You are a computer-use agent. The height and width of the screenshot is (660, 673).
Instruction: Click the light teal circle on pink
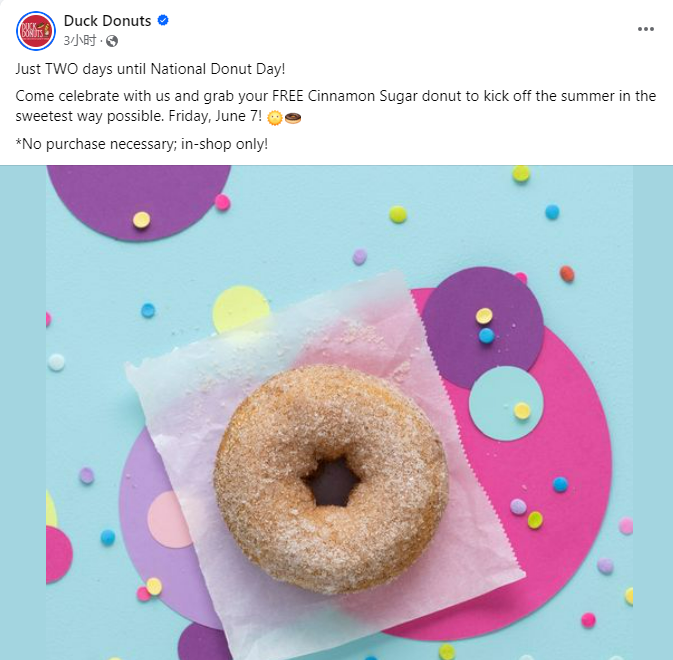[506, 403]
